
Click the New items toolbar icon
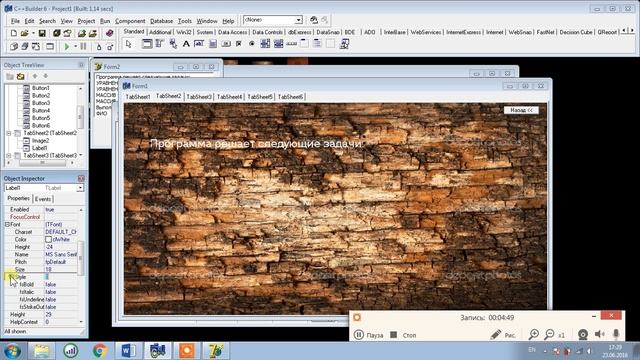pos(13,33)
